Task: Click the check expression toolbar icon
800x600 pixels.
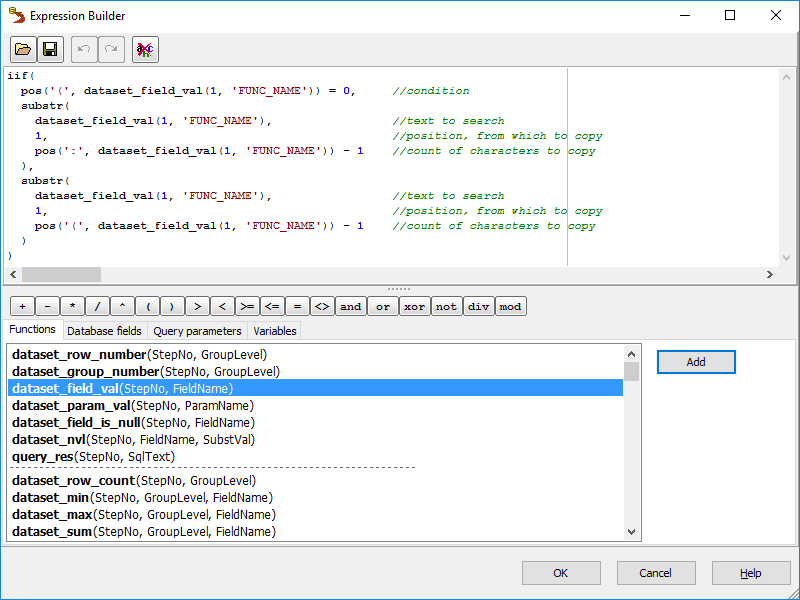Action: pyautogui.click(x=145, y=49)
